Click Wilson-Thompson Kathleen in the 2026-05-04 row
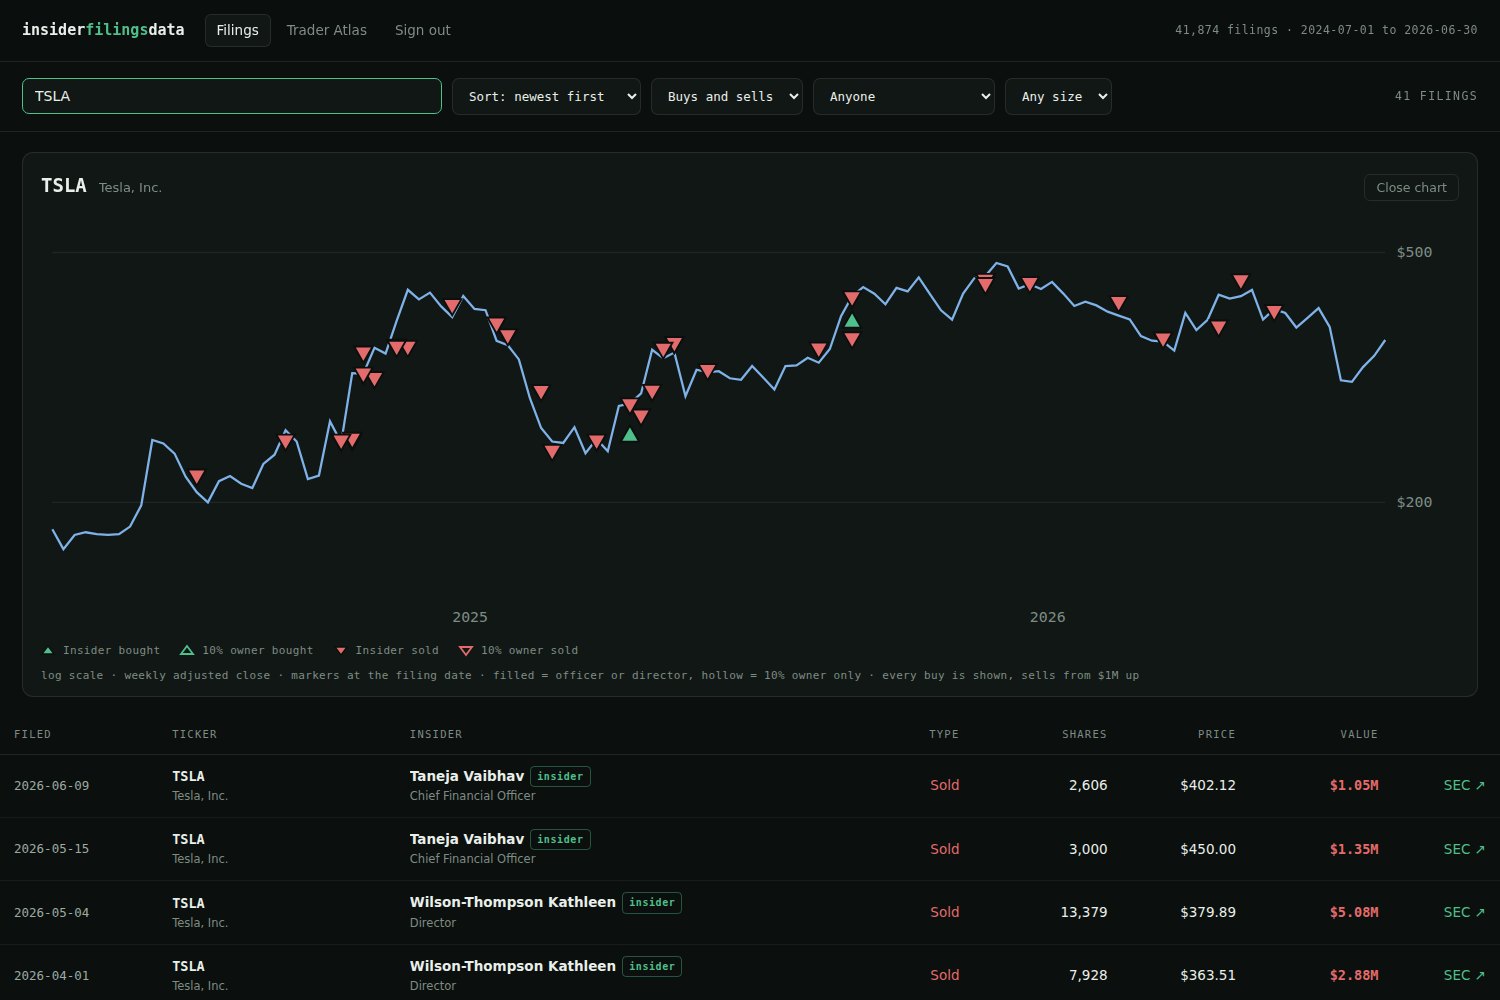This screenshot has height=1000, width=1500. pos(513,902)
